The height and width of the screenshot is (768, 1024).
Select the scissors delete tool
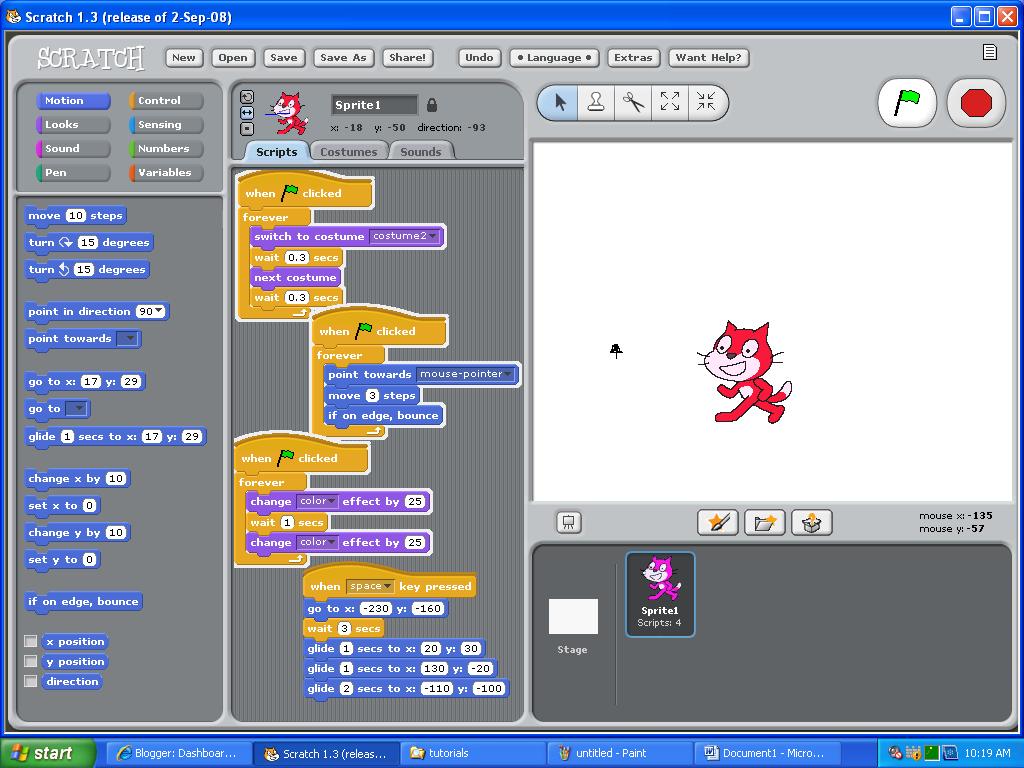coord(633,103)
